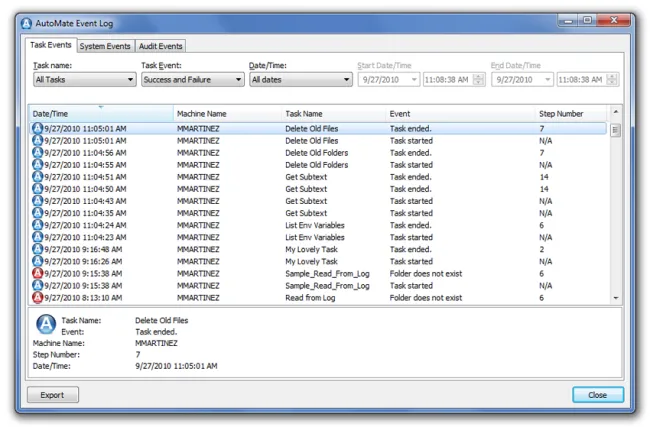The height and width of the screenshot is (427, 650).
Task: Click the red failure icon of Sample_Read_From_Log
Action: click(x=37, y=273)
